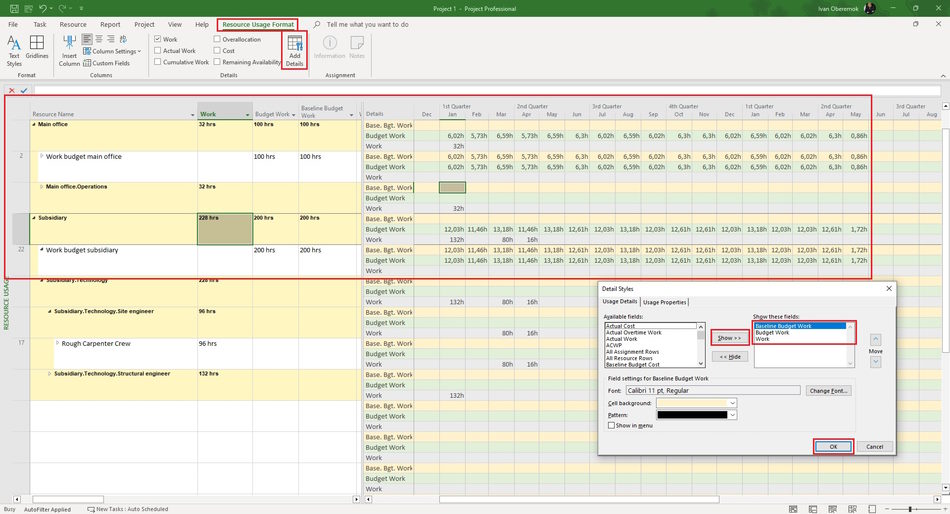Apply center alignment formatting
The height and width of the screenshot is (514, 950).
click(x=99, y=39)
